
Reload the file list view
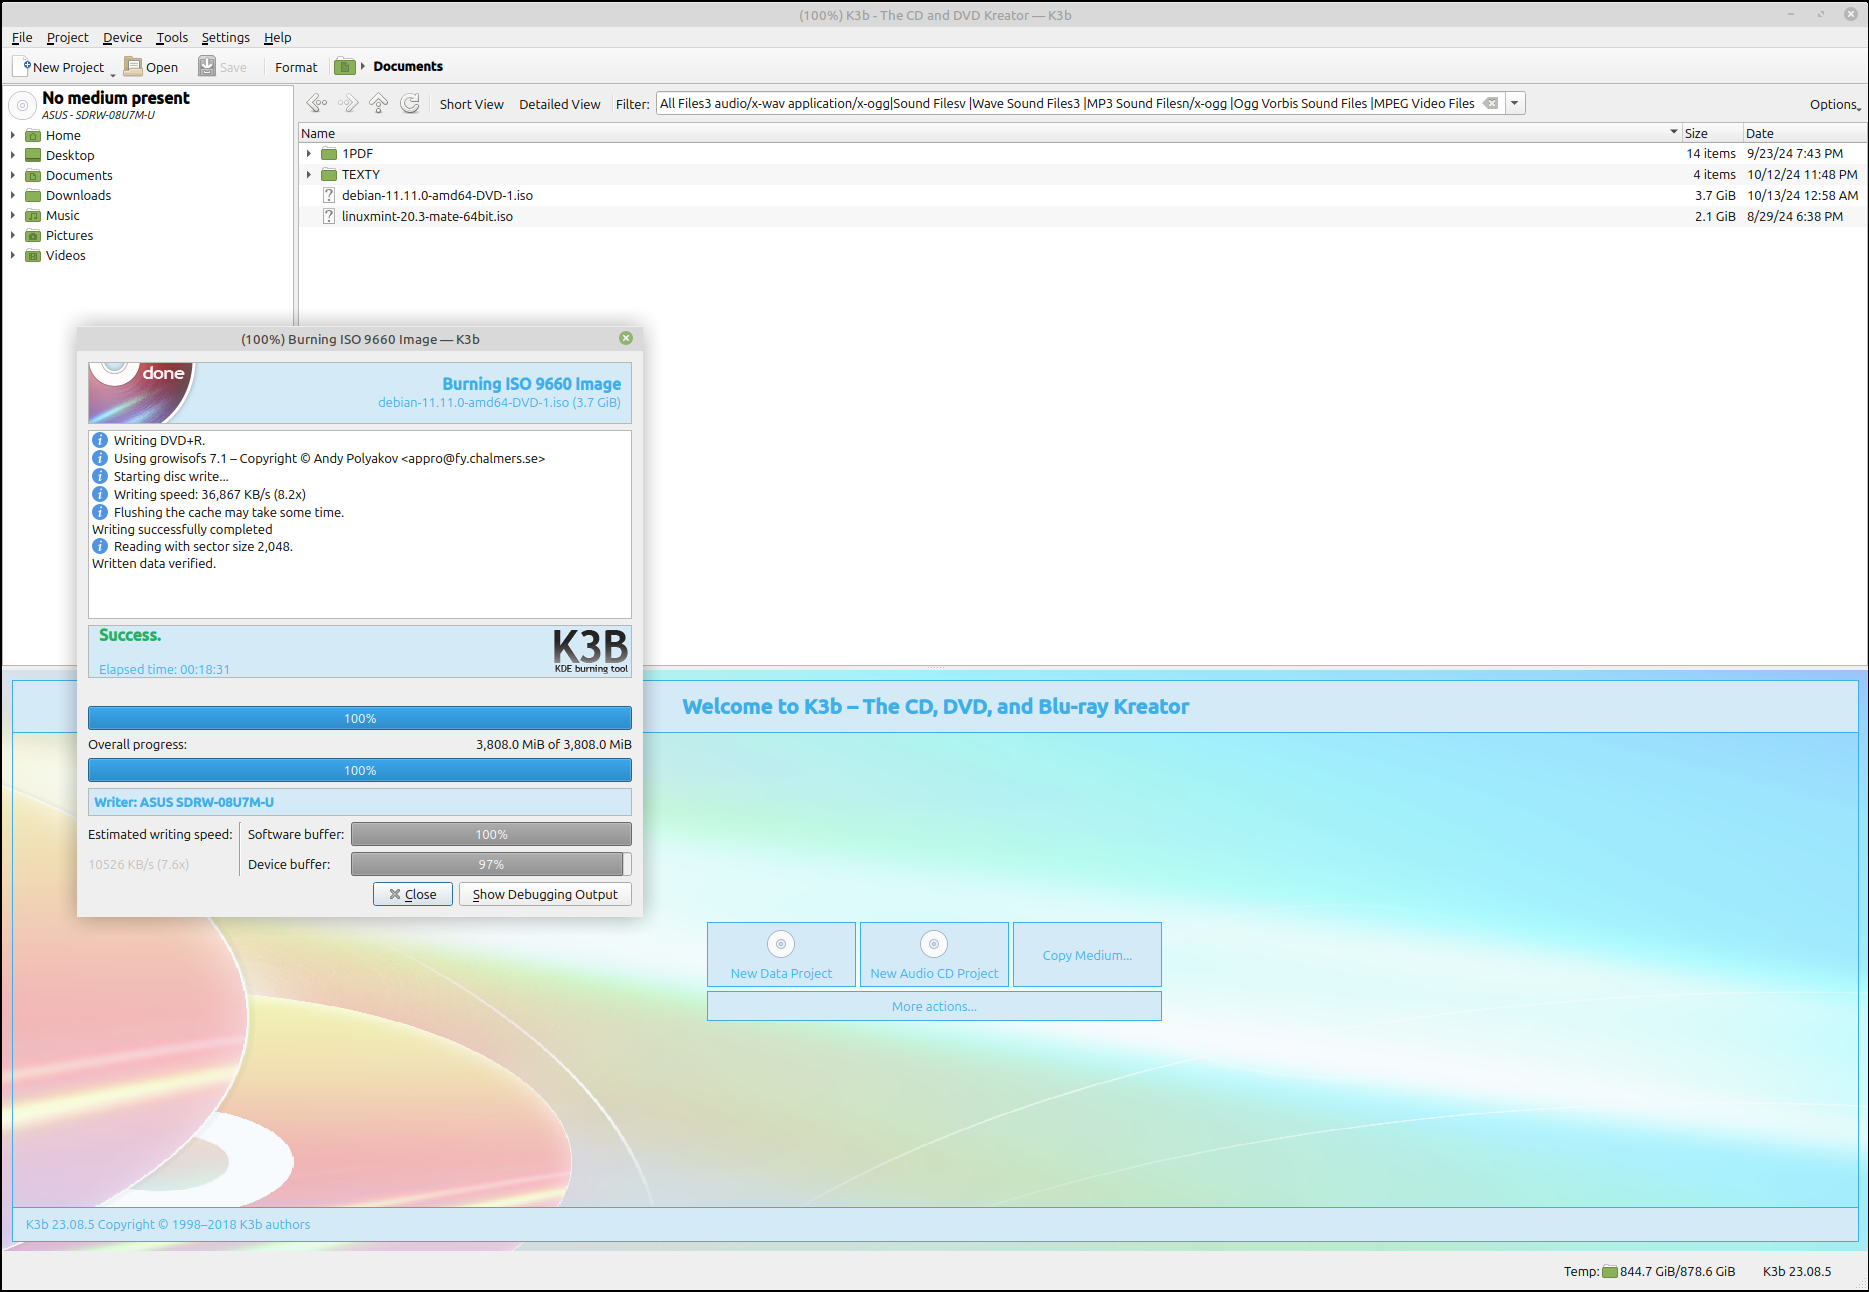pyautogui.click(x=410, y=104)
